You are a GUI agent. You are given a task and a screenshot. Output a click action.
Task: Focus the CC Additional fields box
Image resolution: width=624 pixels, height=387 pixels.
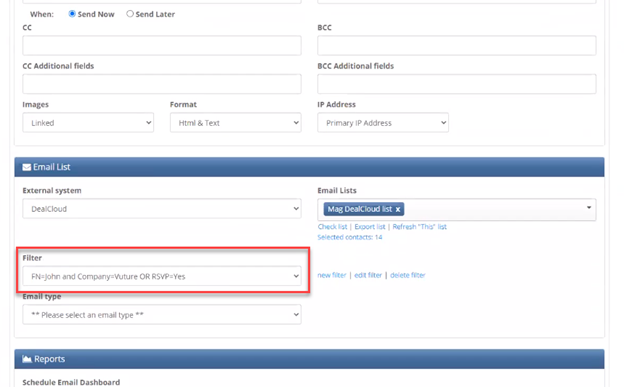162,84
